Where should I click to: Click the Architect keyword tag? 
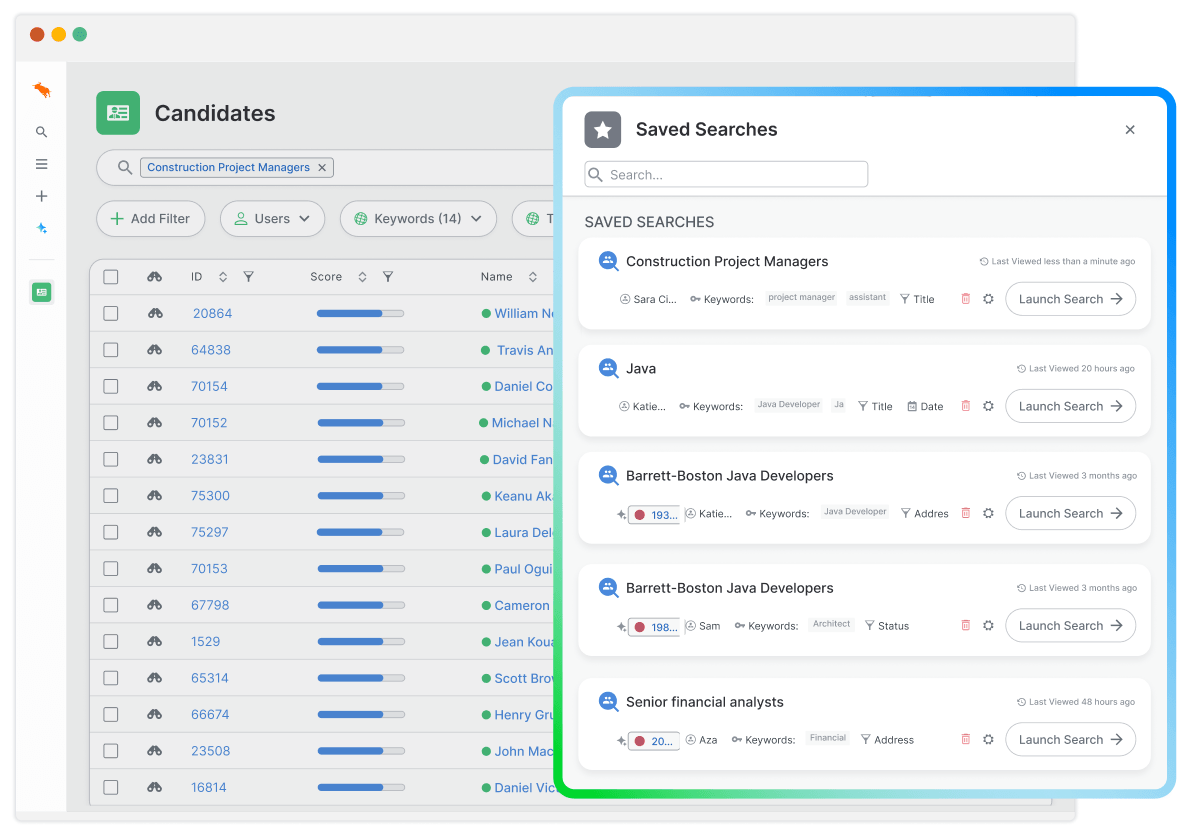click(831, 624)
